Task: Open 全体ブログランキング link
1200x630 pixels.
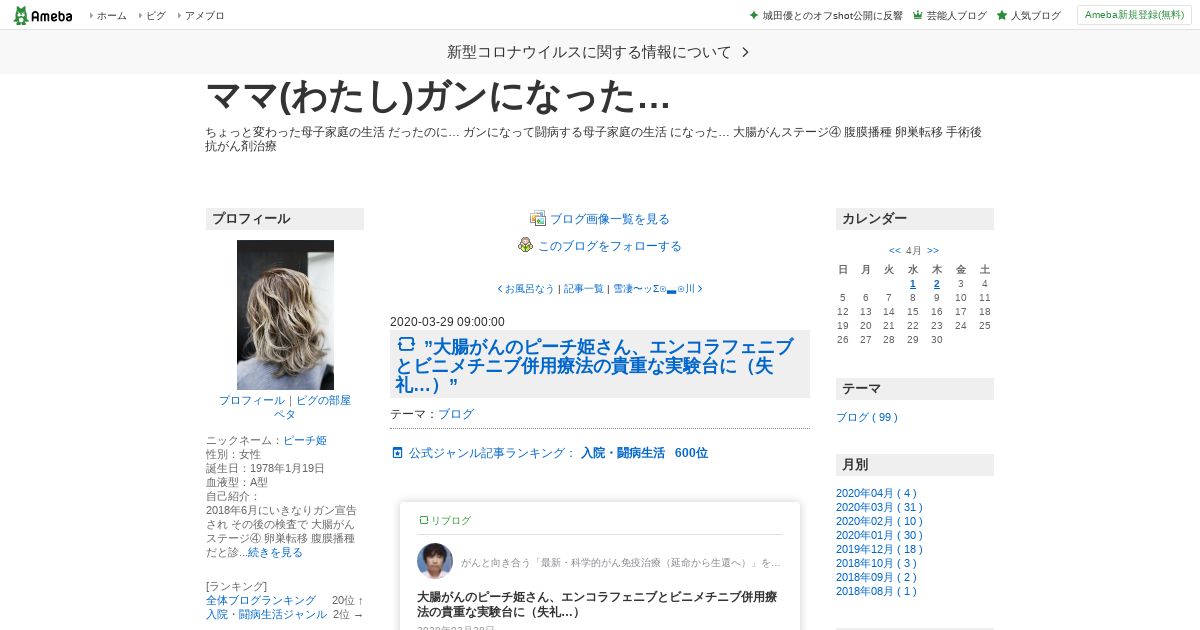Action: (x=261, y=600)
